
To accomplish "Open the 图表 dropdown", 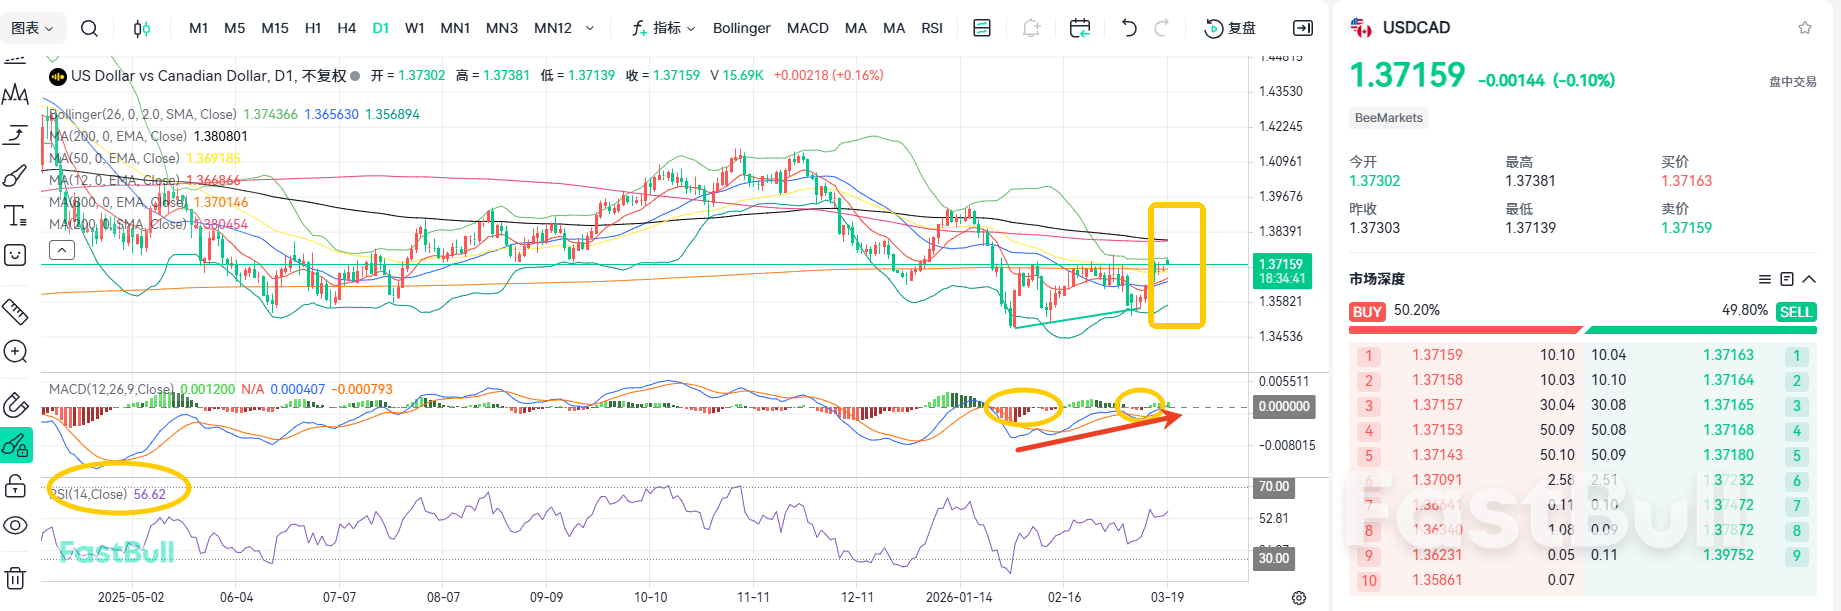I will click(x=32, y=28).
